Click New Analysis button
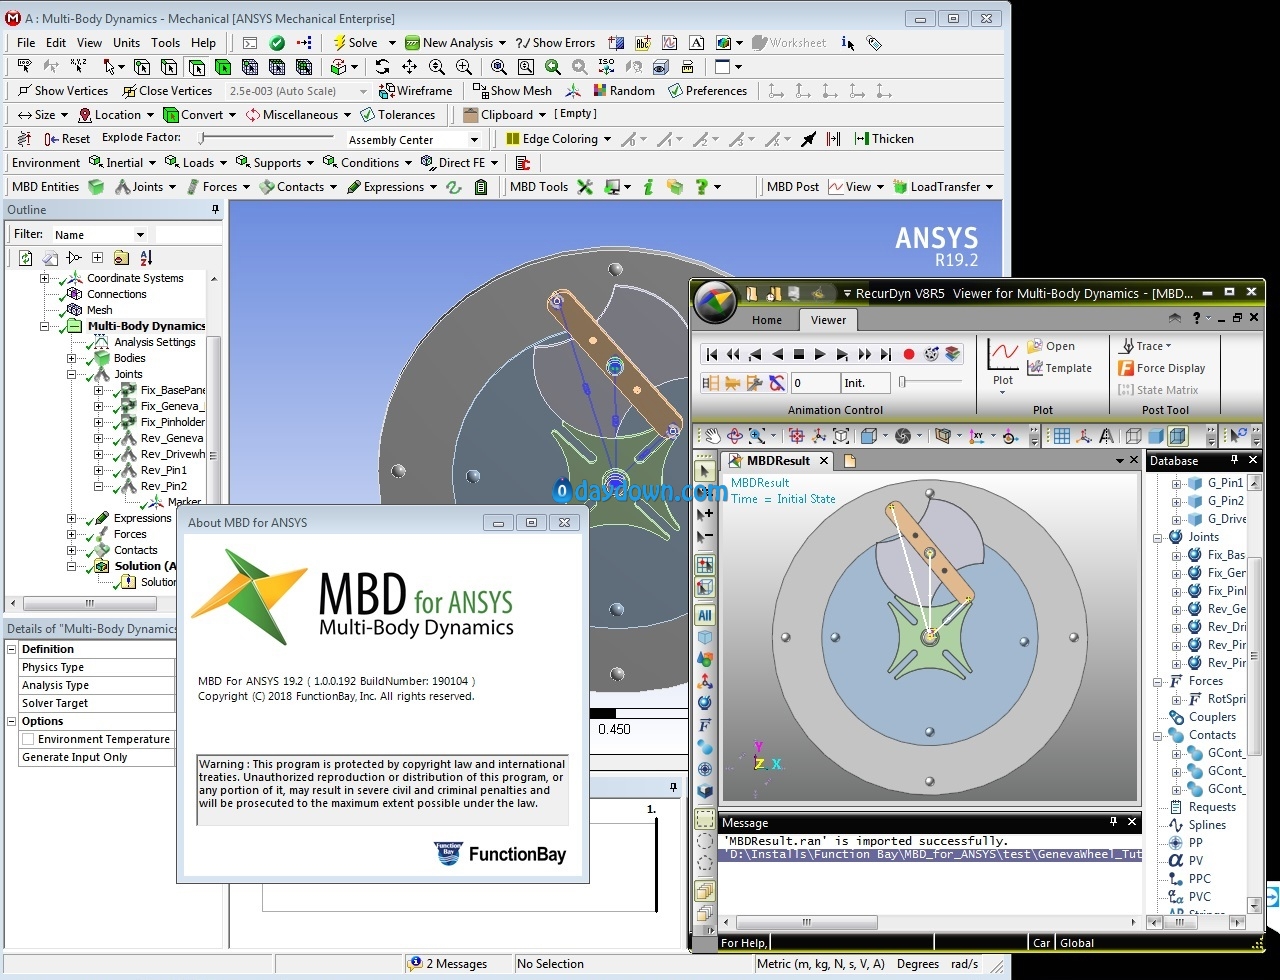Image resolution: width=1280 pixels, height=980 pixels. click(x=449, y=43)
